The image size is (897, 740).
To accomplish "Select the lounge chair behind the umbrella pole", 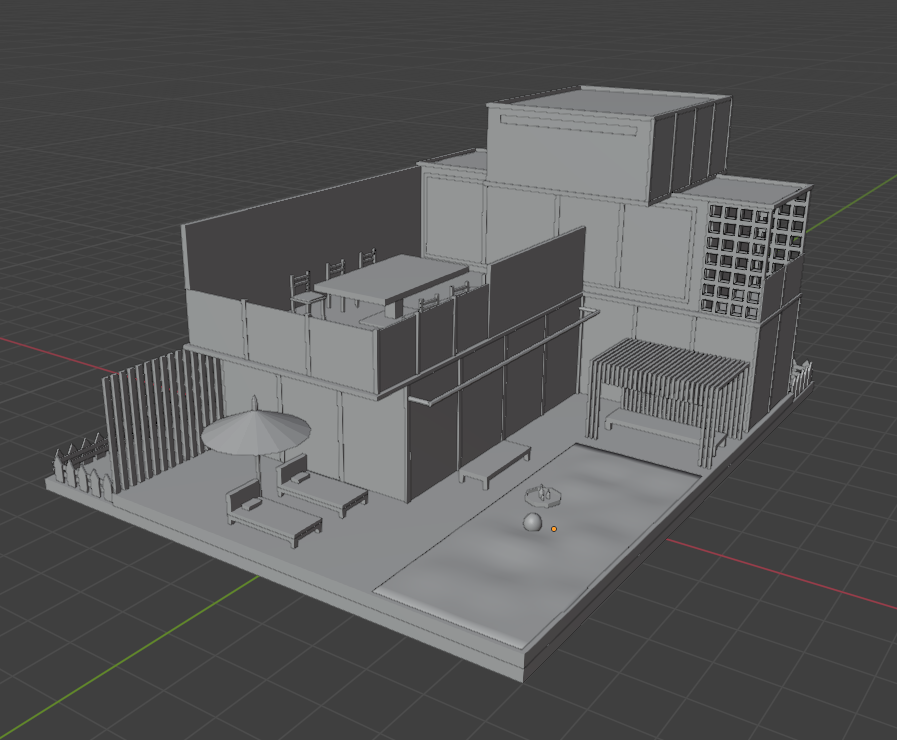I will 321,486.
